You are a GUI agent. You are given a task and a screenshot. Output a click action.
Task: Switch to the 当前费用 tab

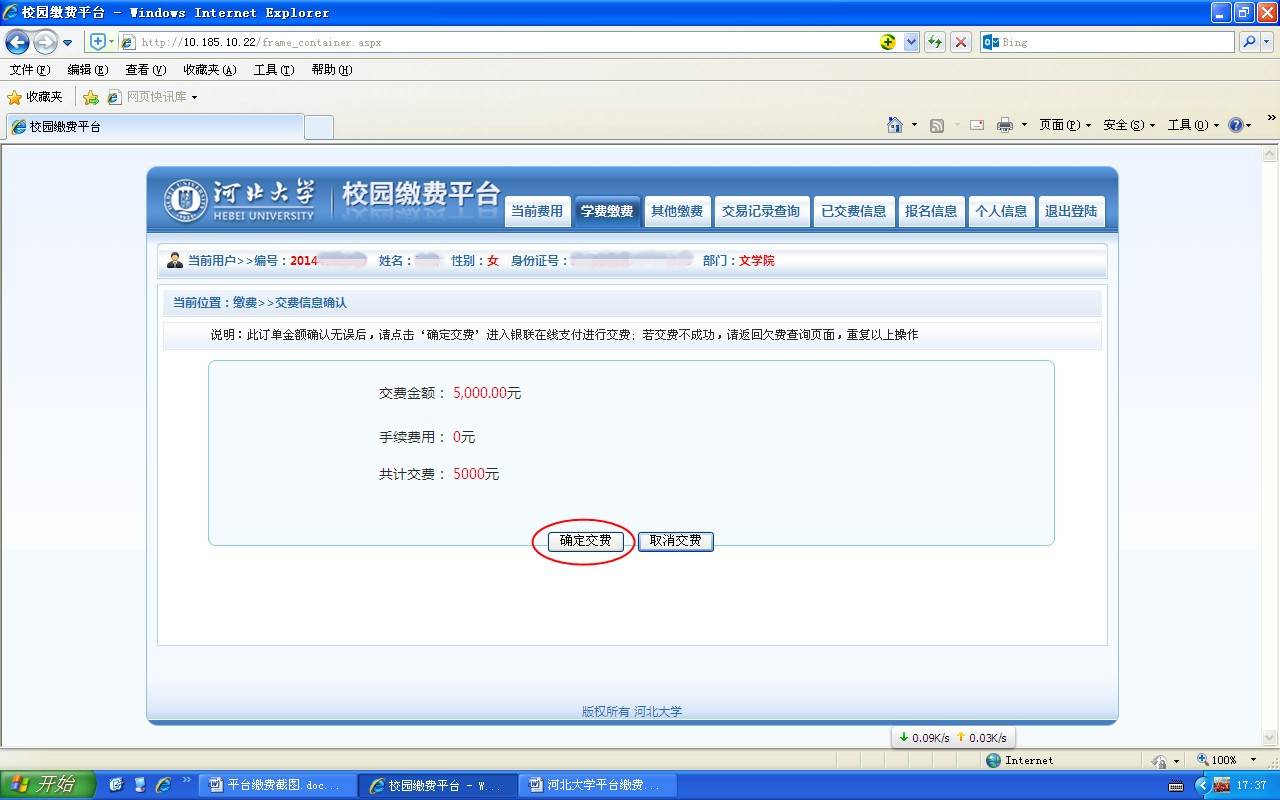click(x=537, y=211)
